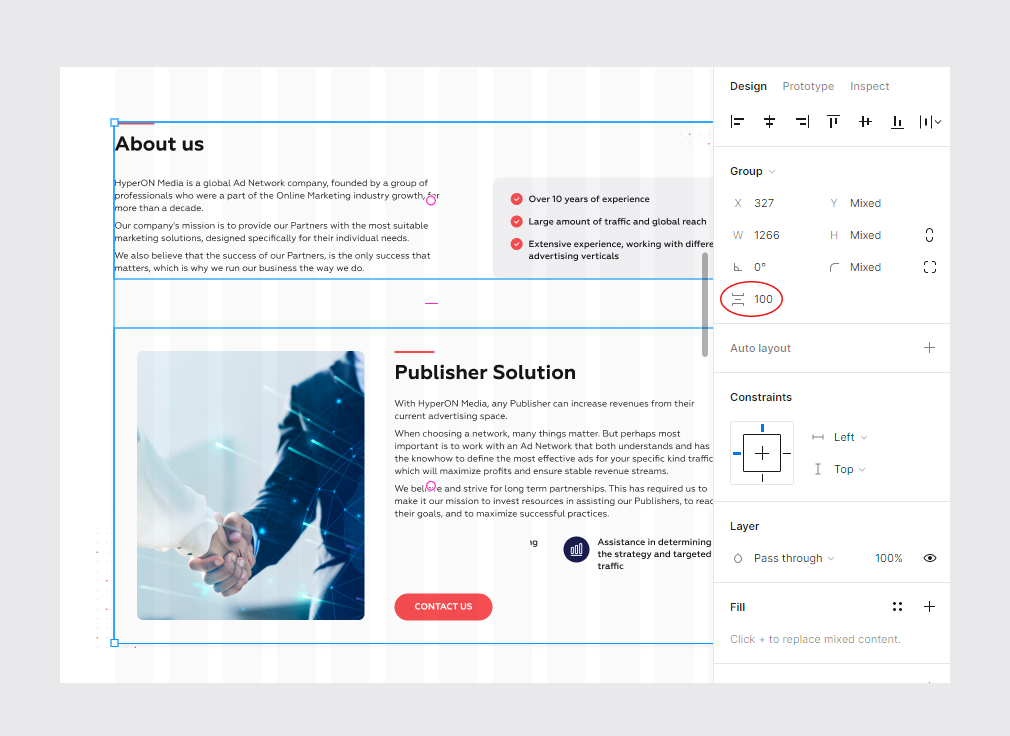The height and width of the screenshot is (736, 1010).
Task: Open the Left horizontal constraint dropdown
Action: point(850,437)
